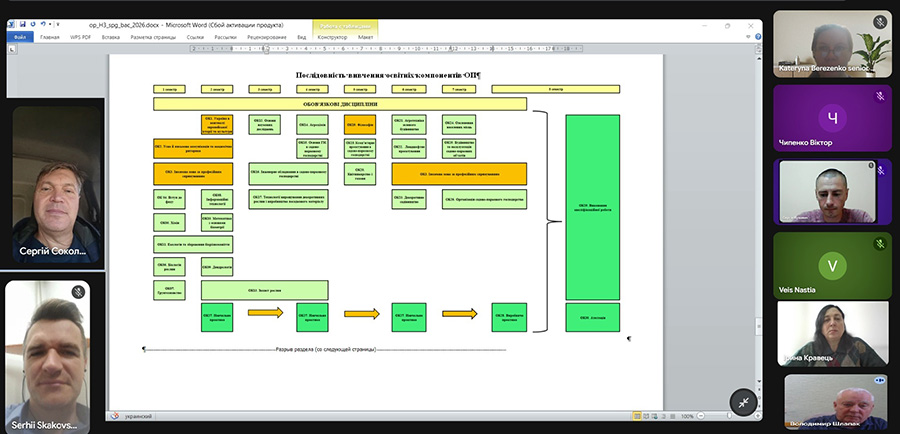Viewport: 900px width, 434px height.
Task: Toggle muted mic on Чипенко Віктор tile
Action: pyautogui.click(x=880, y=95)
